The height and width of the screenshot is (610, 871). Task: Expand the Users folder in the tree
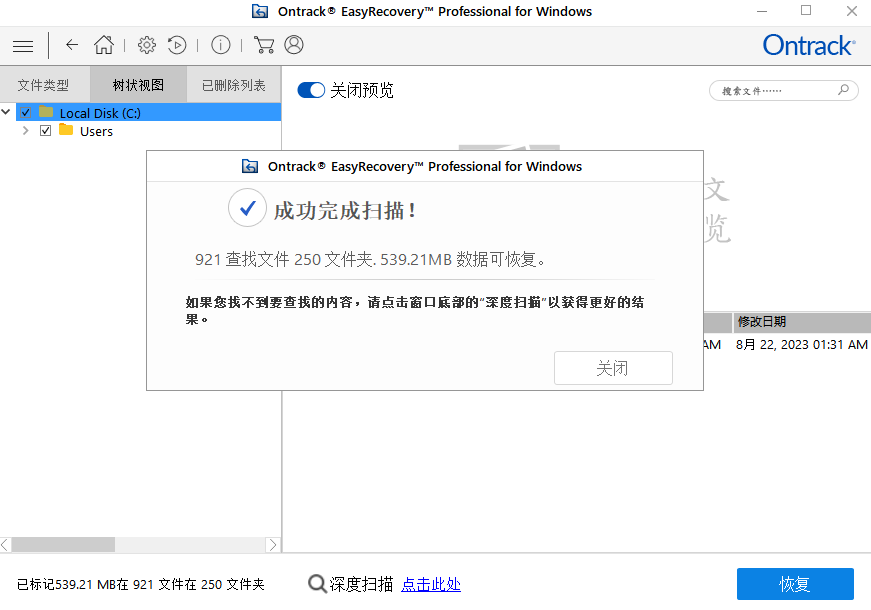(25, 131)
